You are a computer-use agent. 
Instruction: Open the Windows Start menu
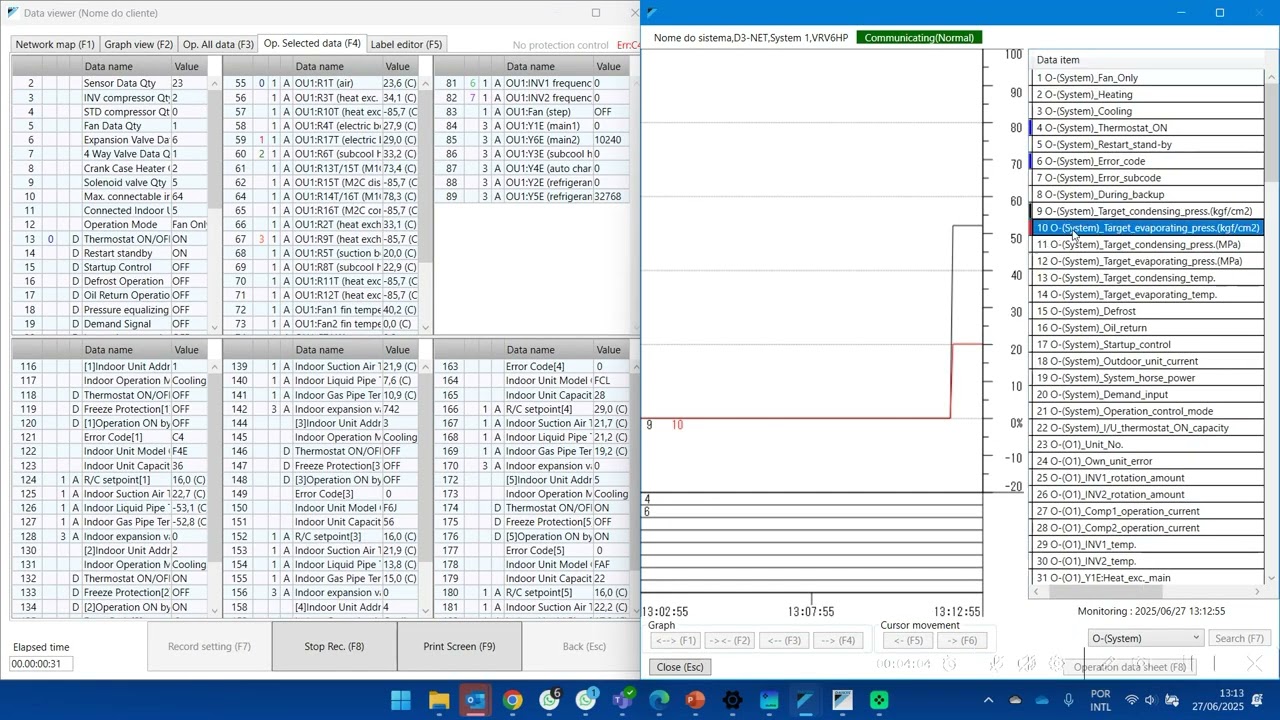(x=401, y=700)
